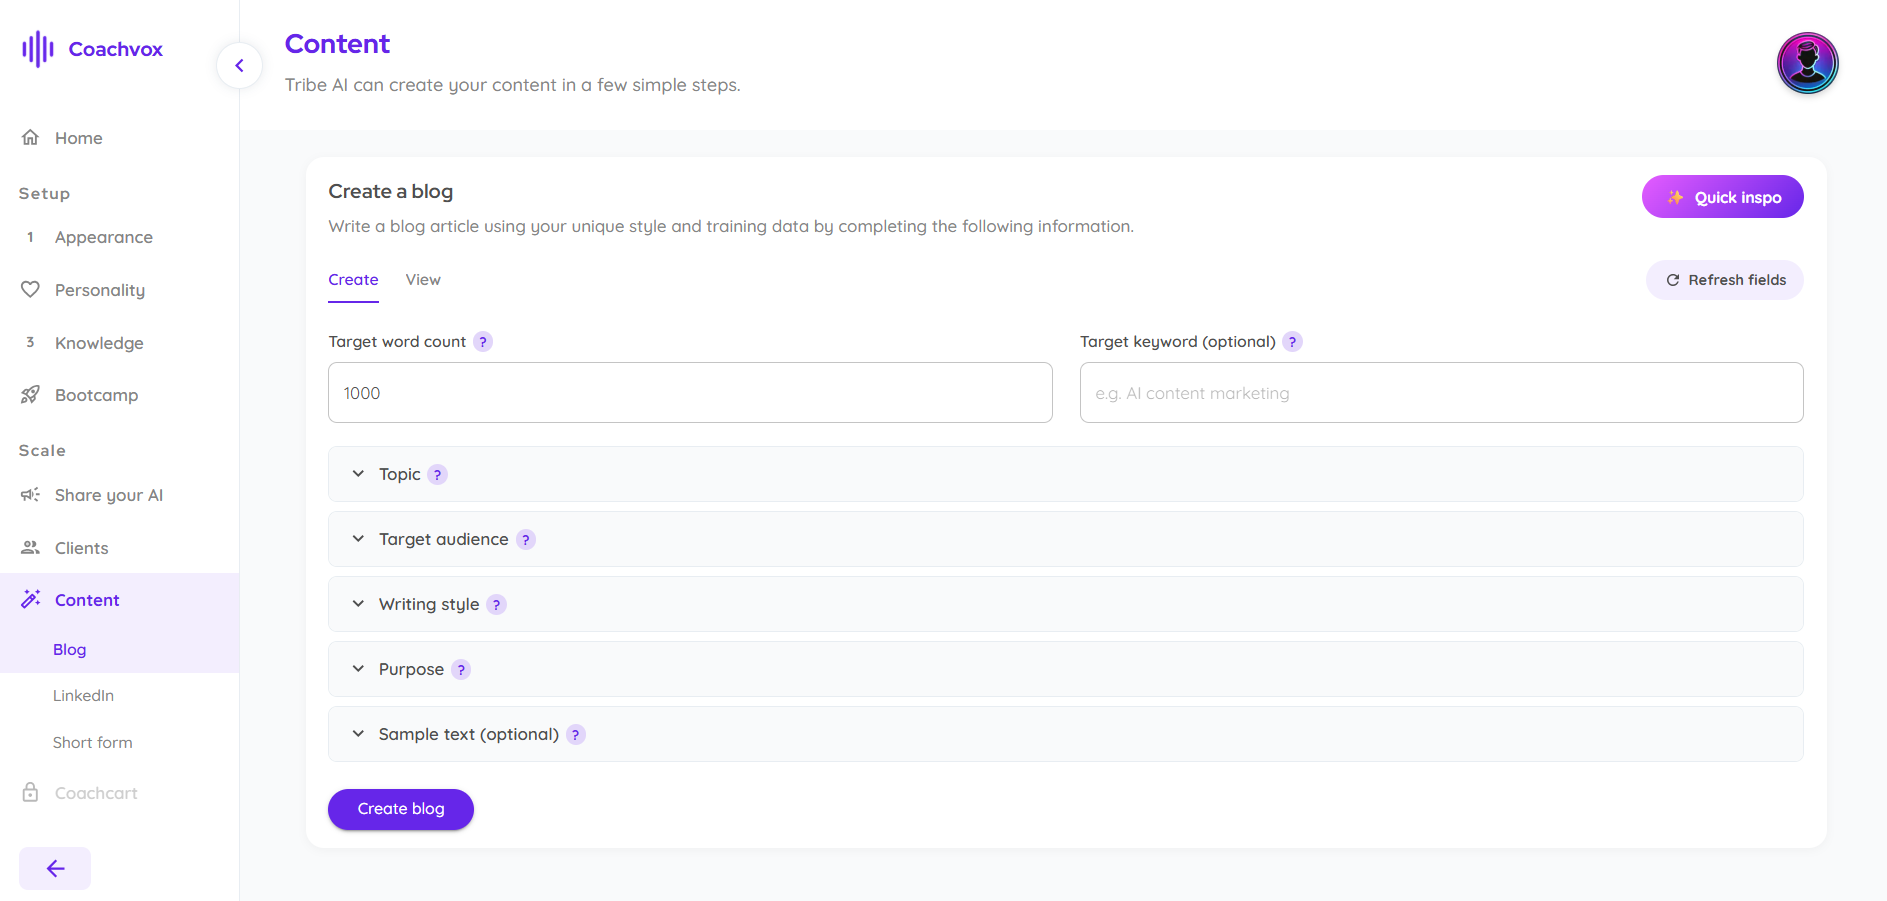1887x901 pixels.
Task: Click the Coachvox brand name
Action: click(115, 49)
